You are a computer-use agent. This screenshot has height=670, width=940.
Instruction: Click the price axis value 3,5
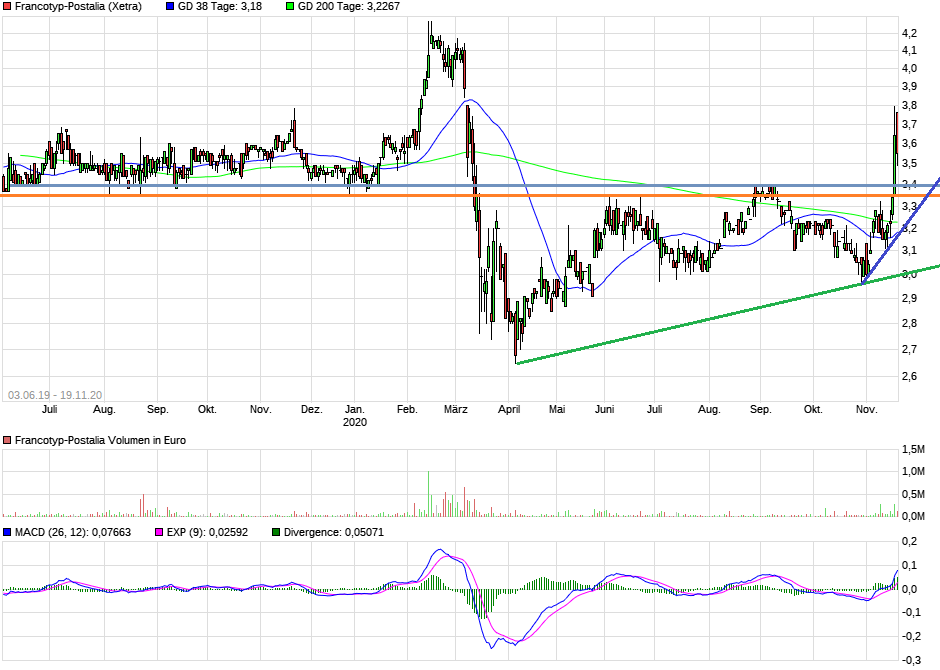click(x=909, y=164)
